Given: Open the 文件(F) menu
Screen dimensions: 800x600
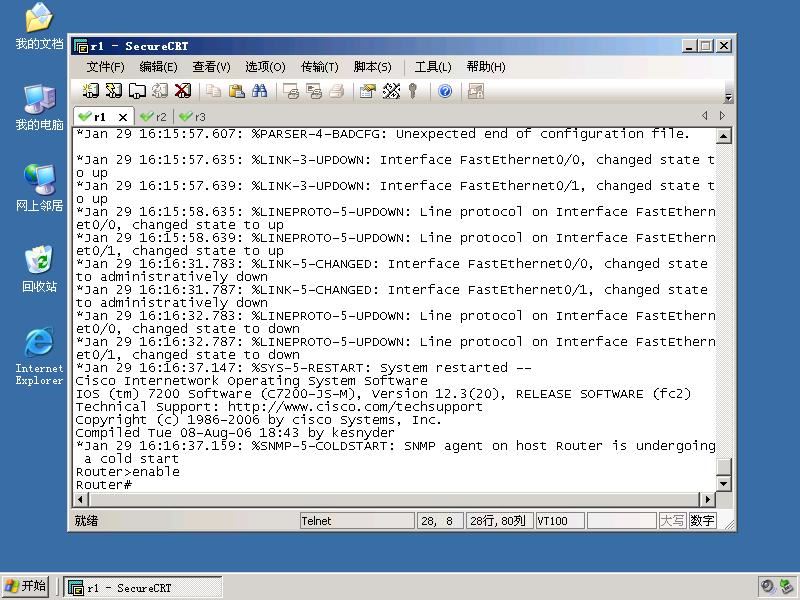Looking at the screenshot, I should pyautogui.click(x=106, y=67).
